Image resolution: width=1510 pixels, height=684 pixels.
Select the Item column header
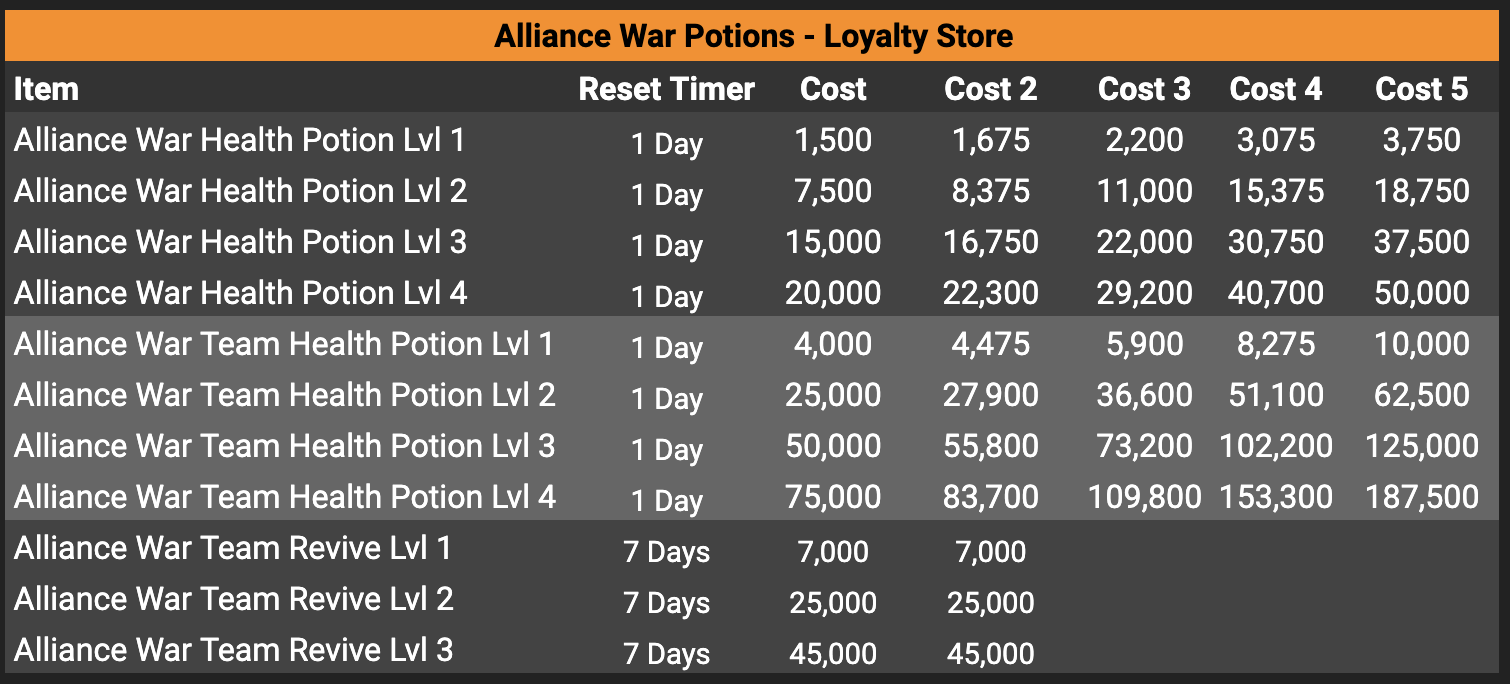[x=46, y=89]
